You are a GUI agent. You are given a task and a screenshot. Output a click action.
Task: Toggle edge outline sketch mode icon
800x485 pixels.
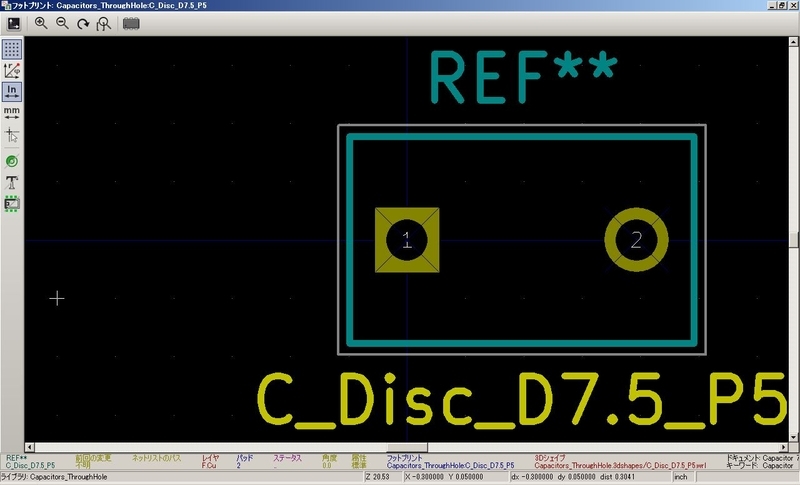click(x=12, y=204)
